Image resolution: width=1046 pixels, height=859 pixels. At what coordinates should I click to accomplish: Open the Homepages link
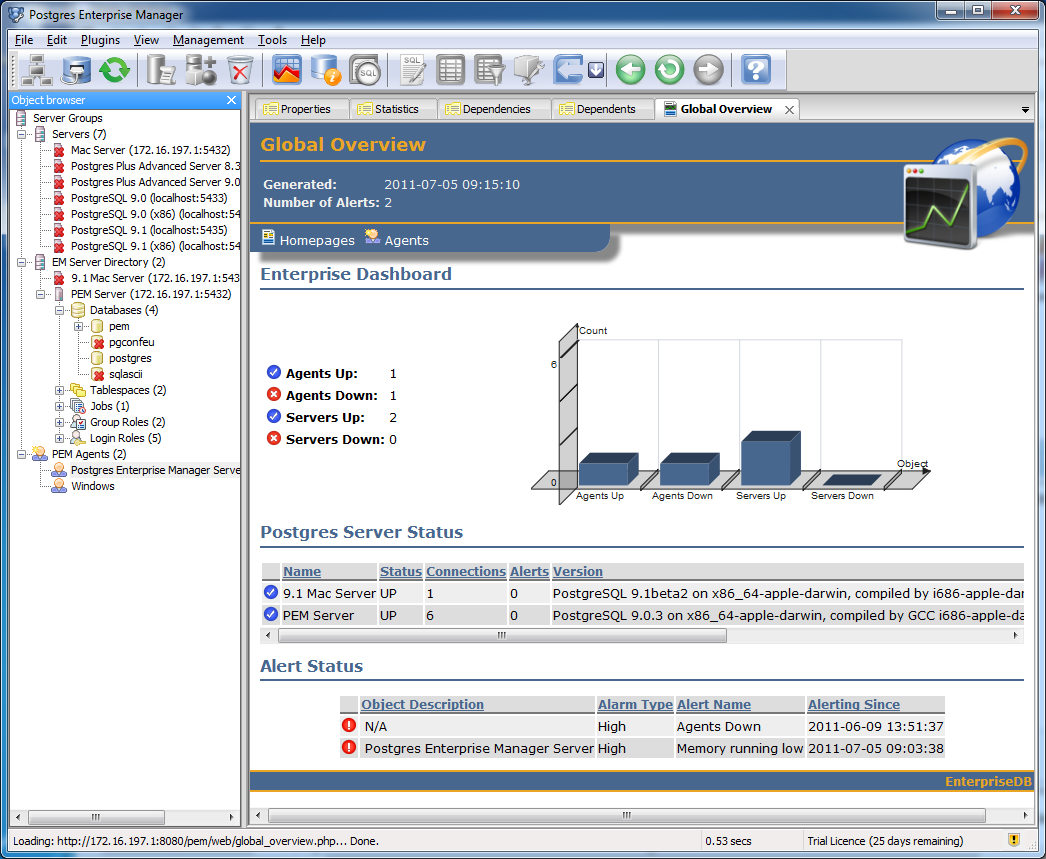317,240
